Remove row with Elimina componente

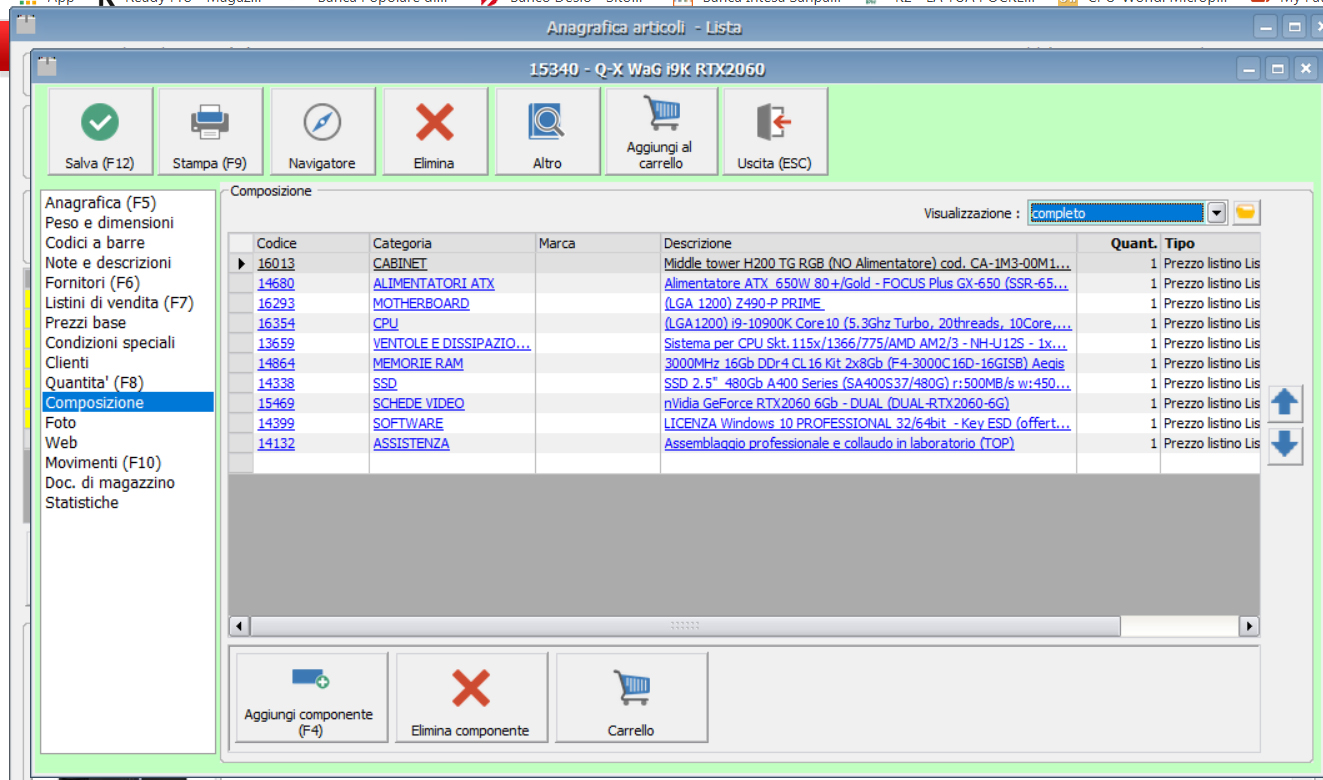click(x=471, y=697)
